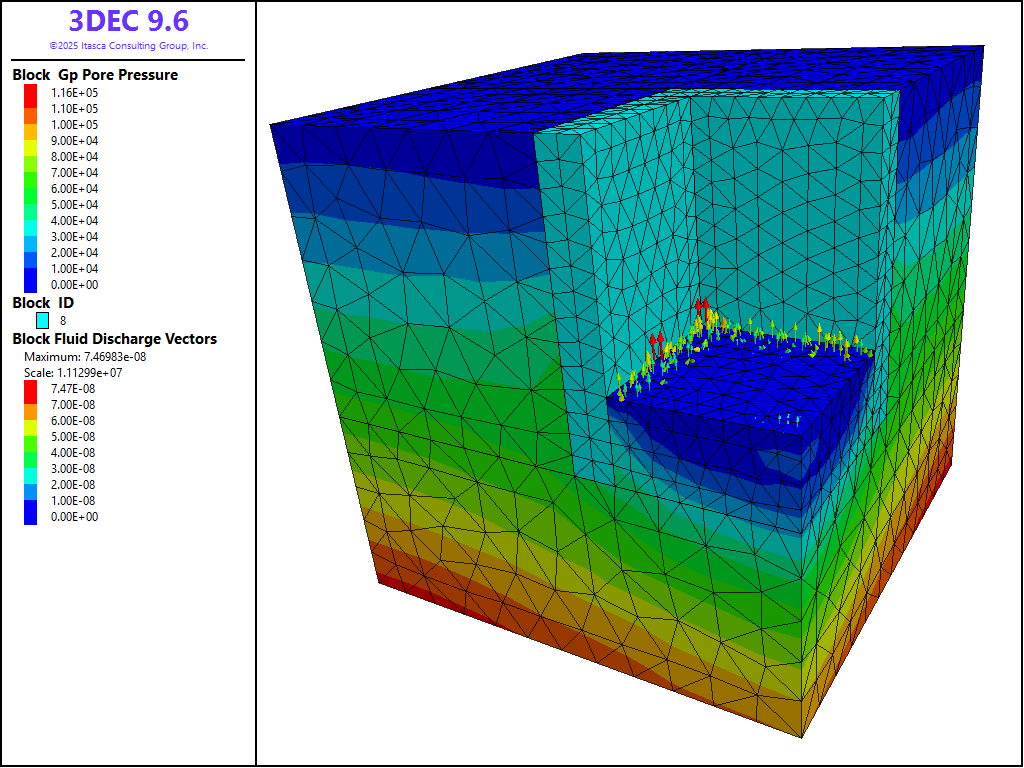
Task: Open the Itasca Consulting Group copyright line
Action: click(128, 46)
